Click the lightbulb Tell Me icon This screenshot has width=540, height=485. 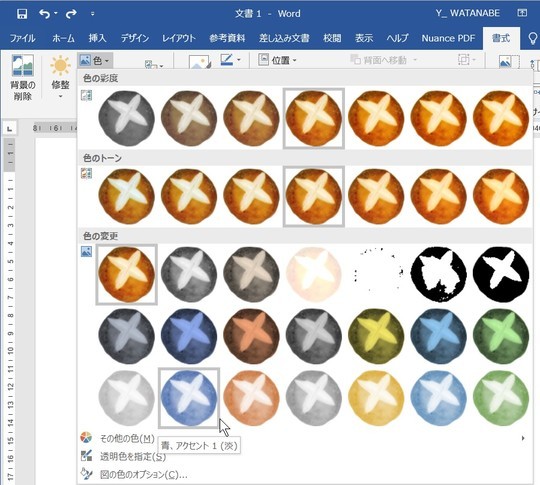pos(533,39)
